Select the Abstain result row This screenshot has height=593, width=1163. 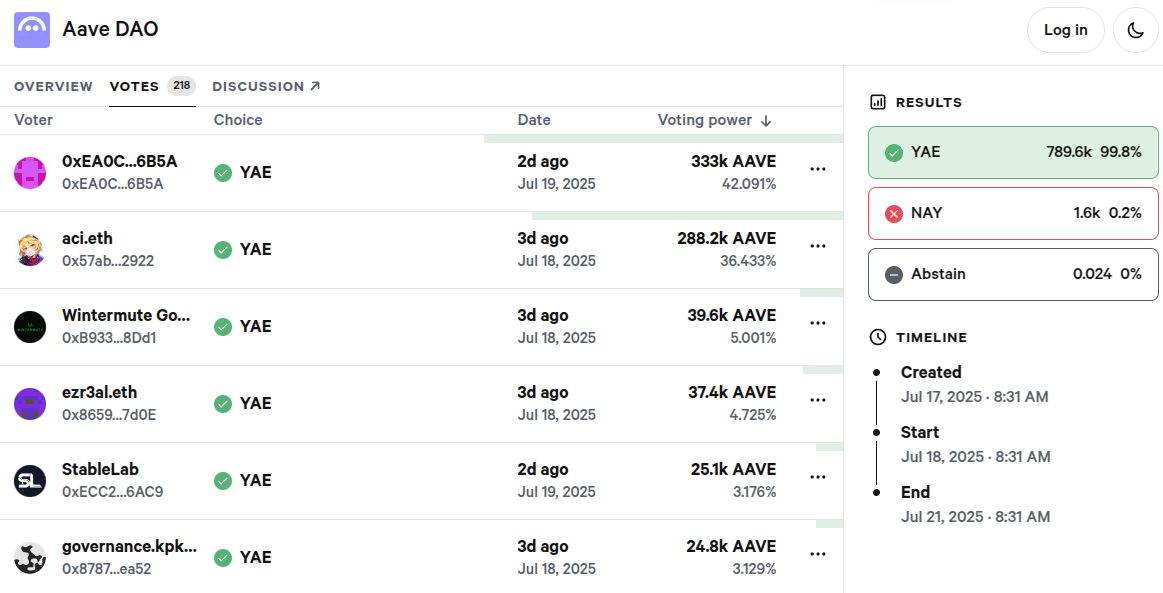pos(1013,274)
